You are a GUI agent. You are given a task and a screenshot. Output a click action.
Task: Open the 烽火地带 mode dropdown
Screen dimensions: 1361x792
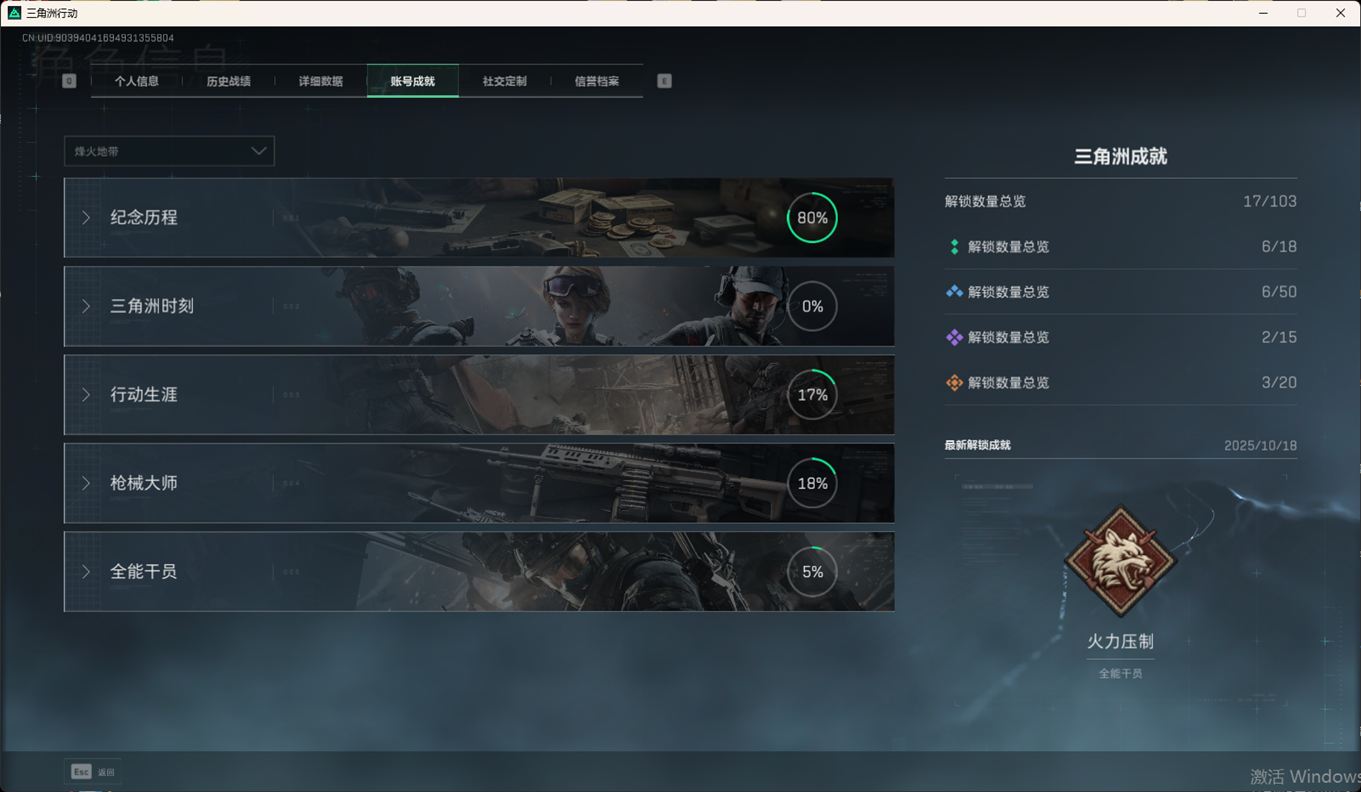169,151
